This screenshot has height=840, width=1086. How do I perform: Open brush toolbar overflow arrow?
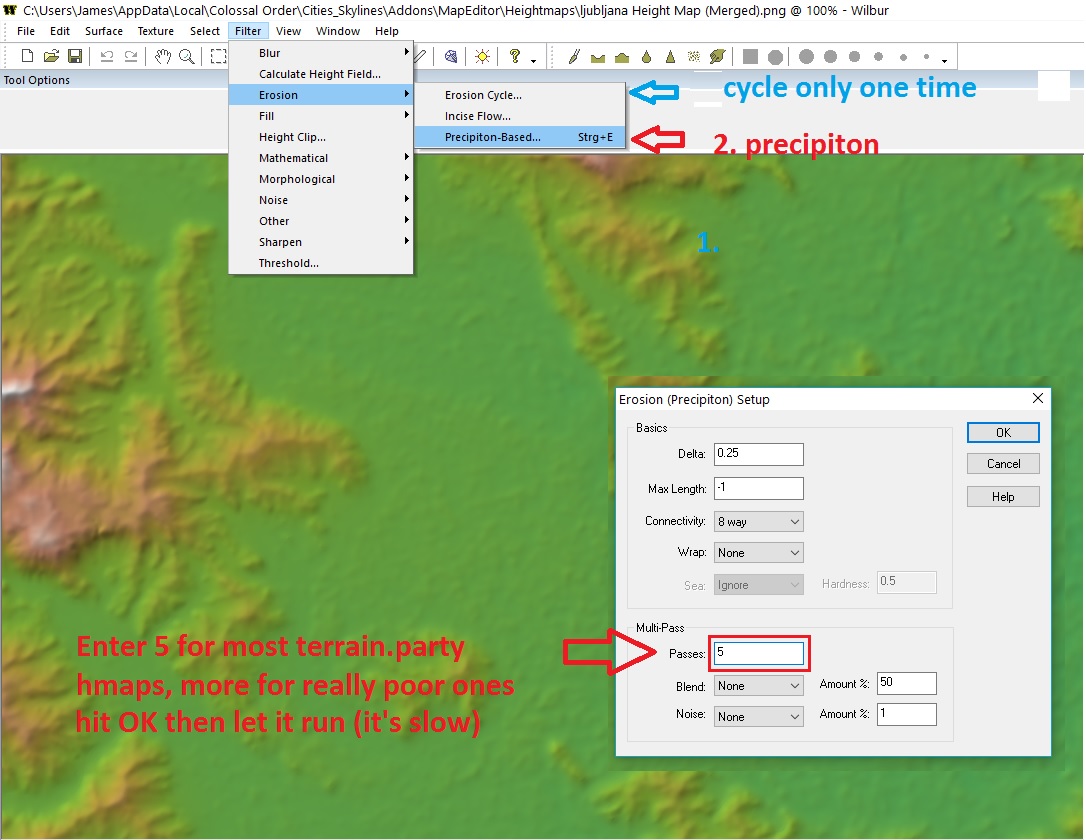pos(944,61)
